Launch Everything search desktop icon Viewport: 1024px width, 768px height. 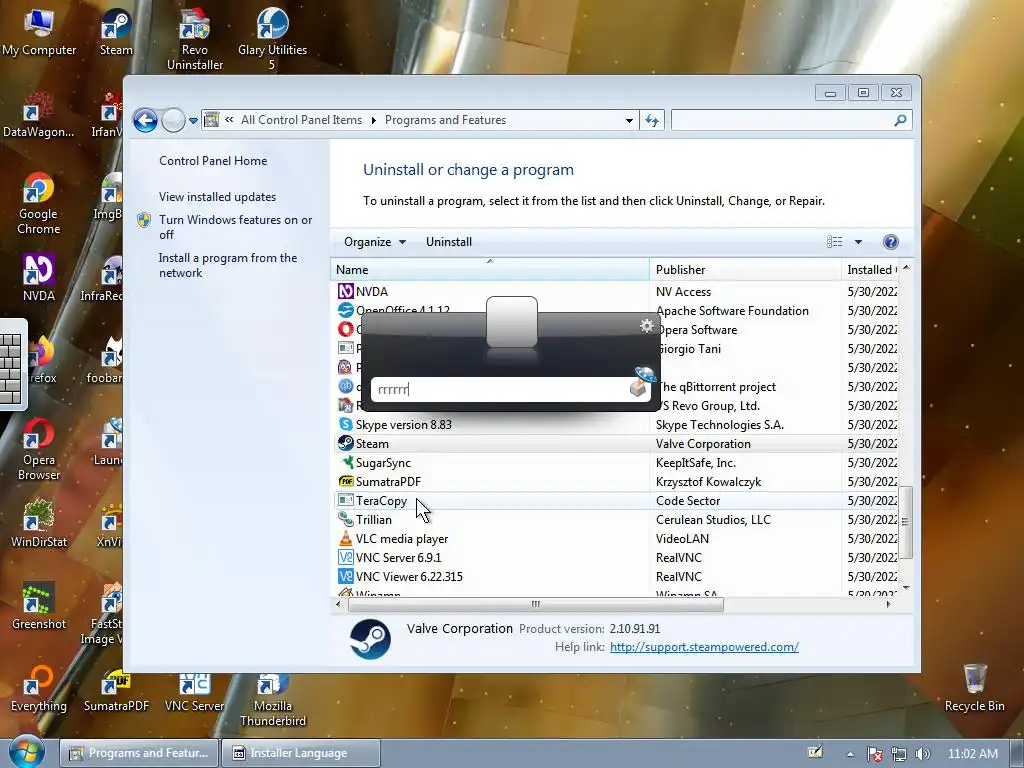coord(39,688)
